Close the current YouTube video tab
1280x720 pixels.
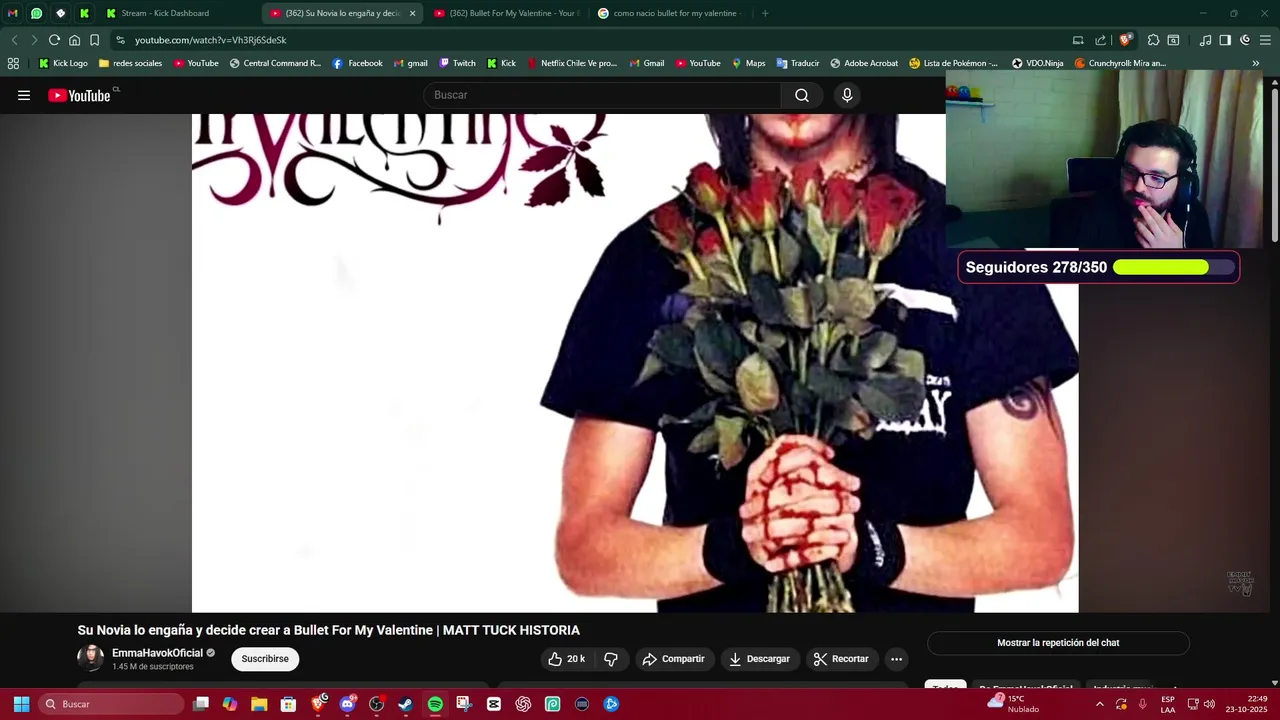[x=412, y=13]
